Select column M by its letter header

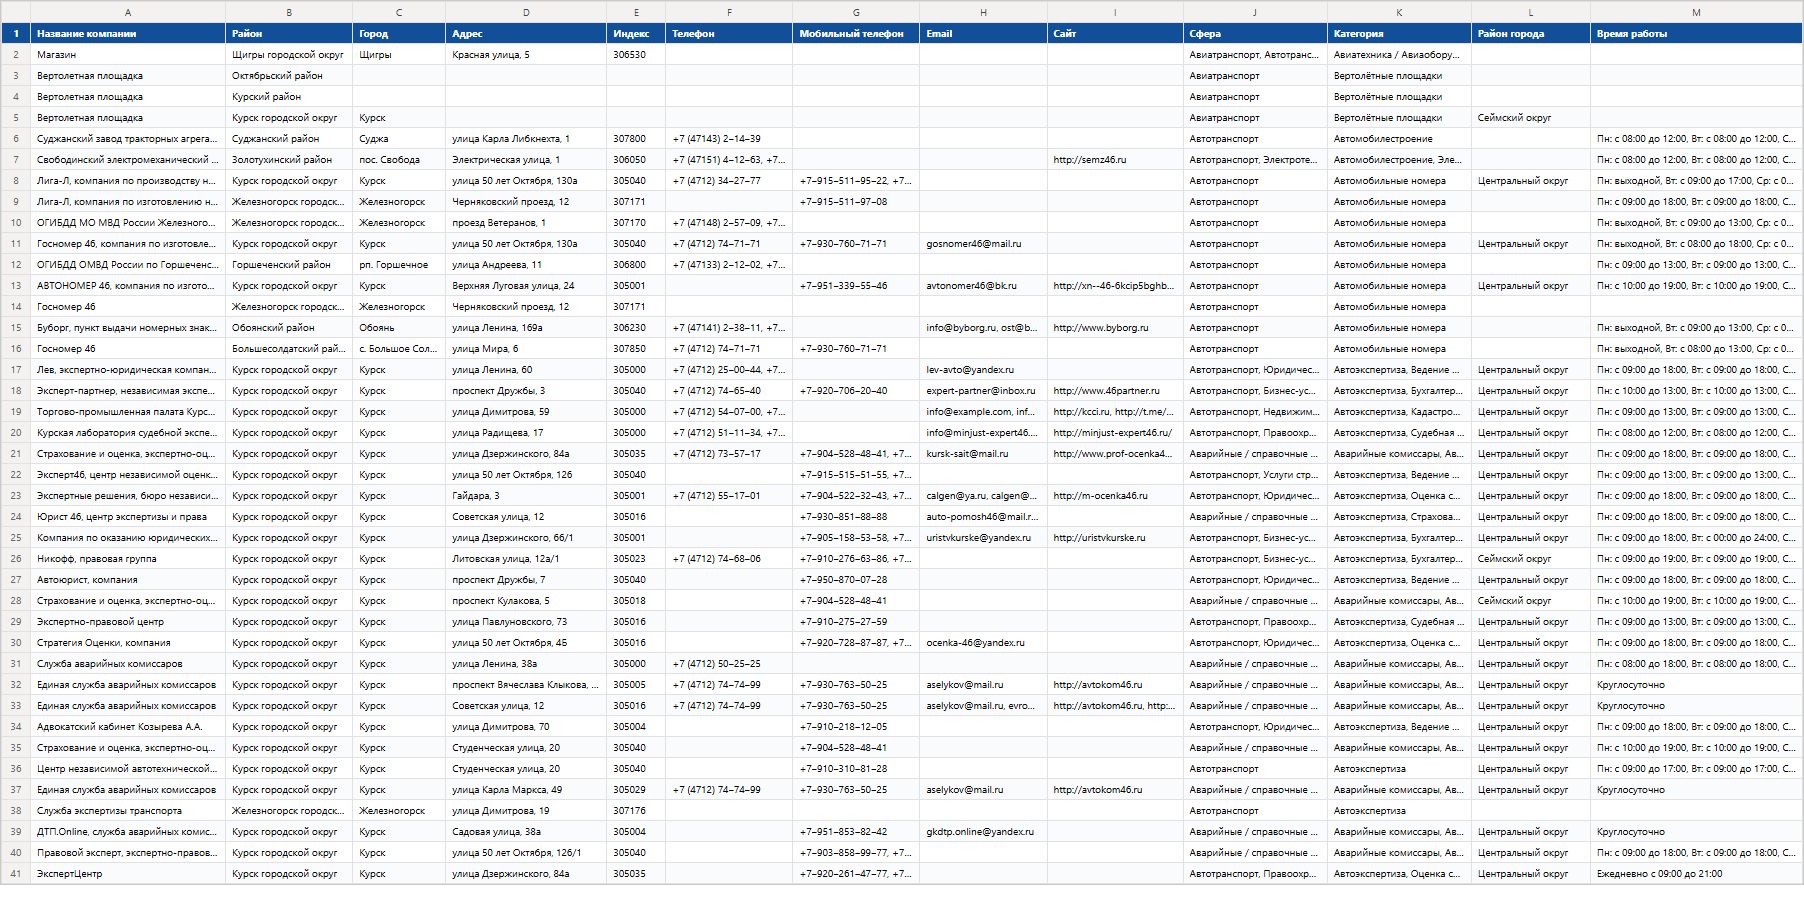point(1696,12)
